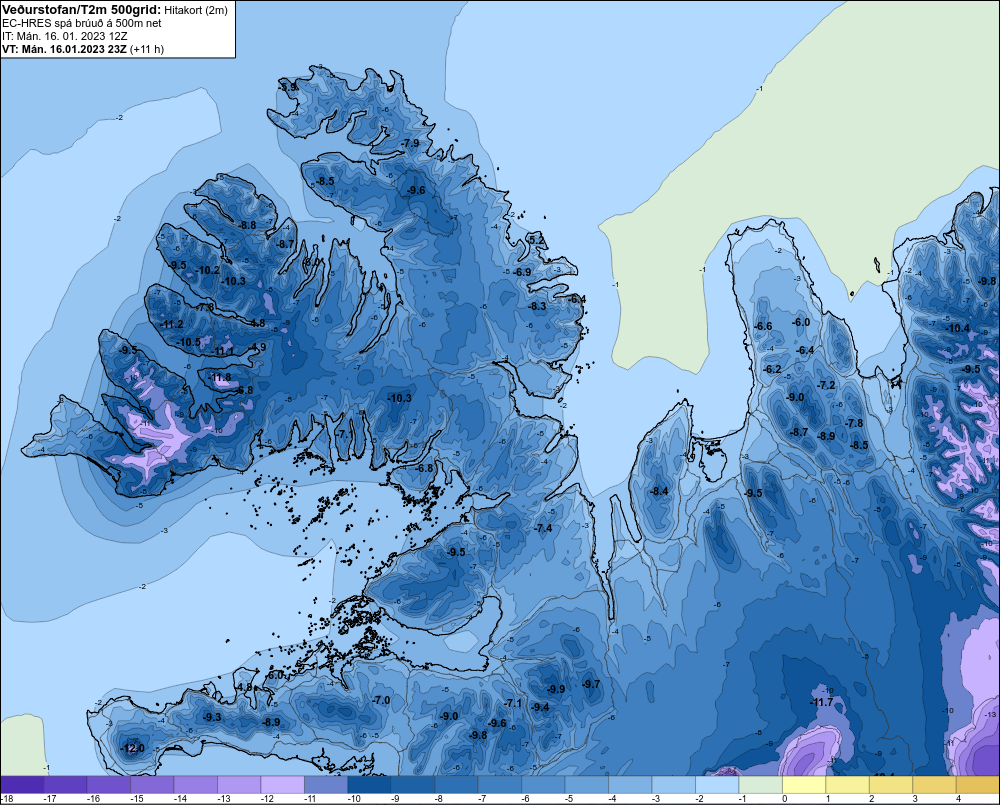Select legend swatch between -10 and -9
1000x805 pixels.
(x=369, y=785)
